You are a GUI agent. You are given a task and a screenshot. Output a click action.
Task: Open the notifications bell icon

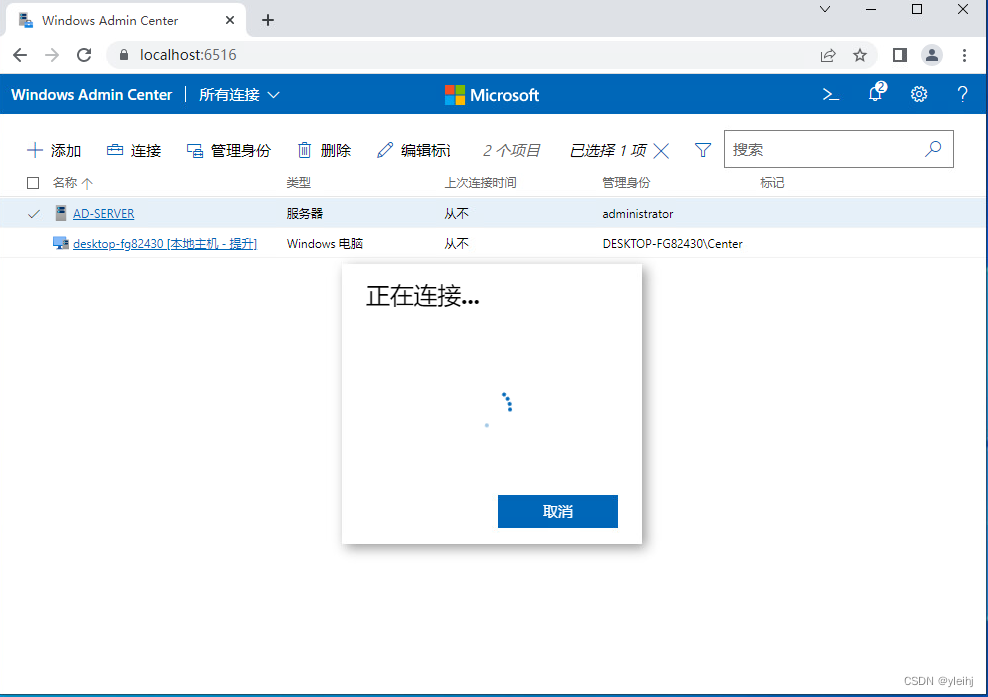point(875,94)
